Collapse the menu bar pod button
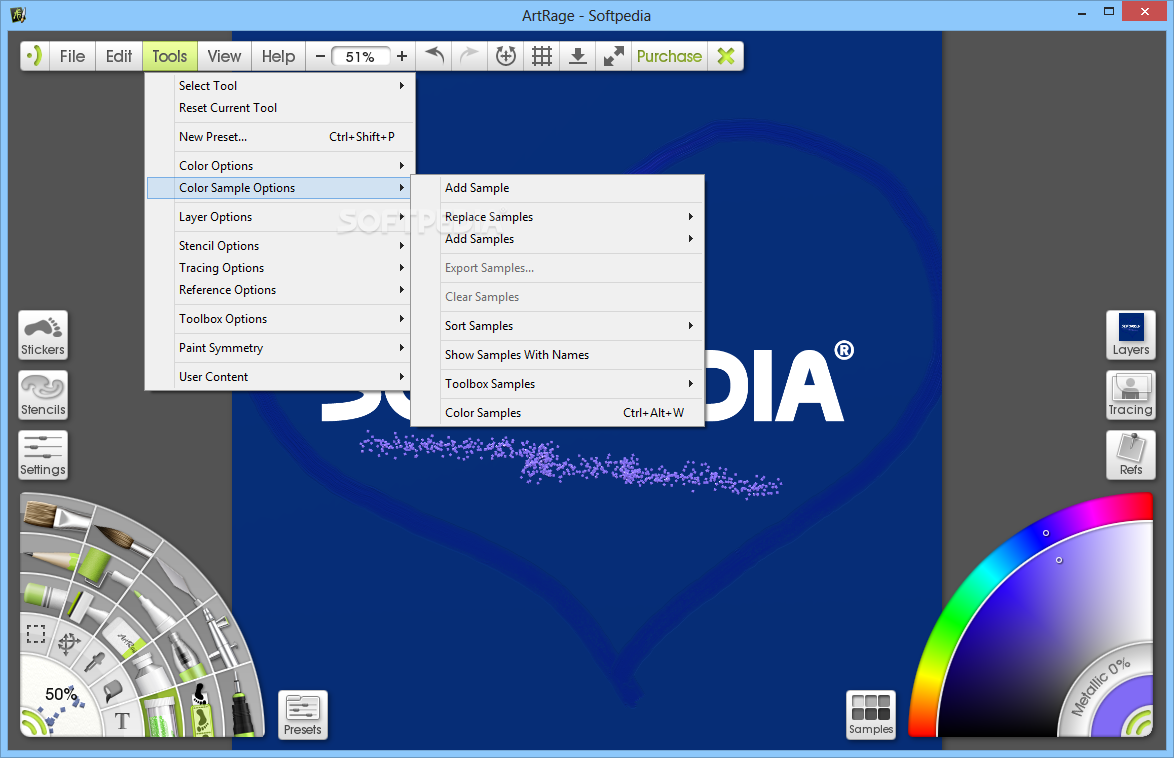Viewport: 1174px width, 758px height. (x=34, y=56)
